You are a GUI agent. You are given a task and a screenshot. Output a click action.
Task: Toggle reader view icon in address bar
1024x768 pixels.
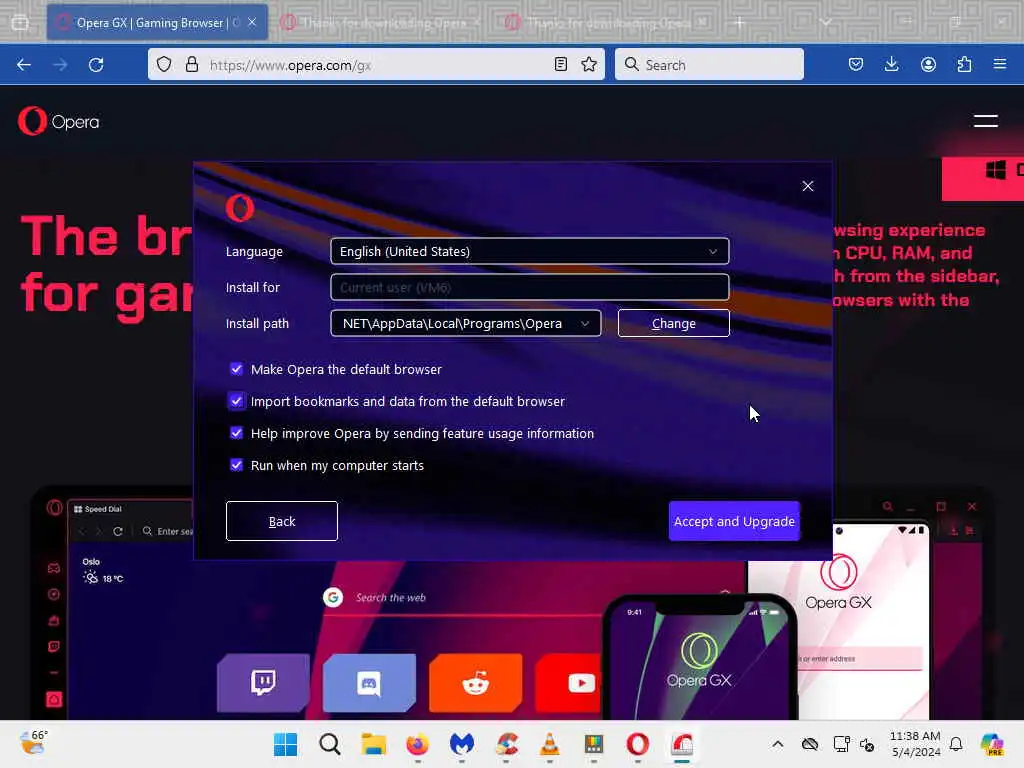tap(560, 64)
